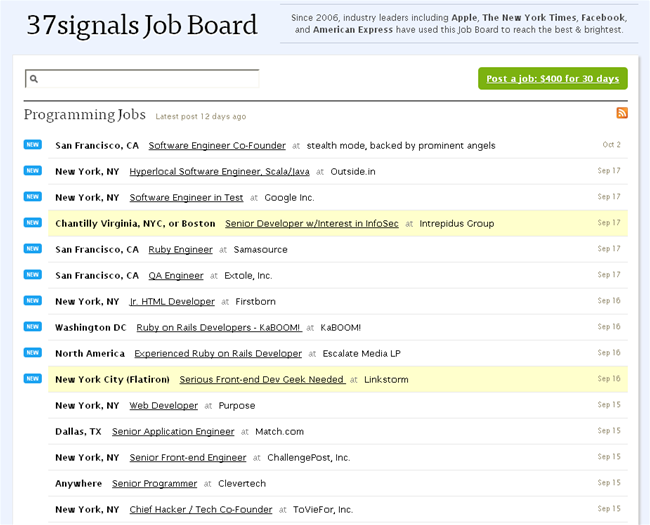The height and width of the screenshot is (525, 650).
Task: Click company name Extole, Inc.
Action: 248,276
